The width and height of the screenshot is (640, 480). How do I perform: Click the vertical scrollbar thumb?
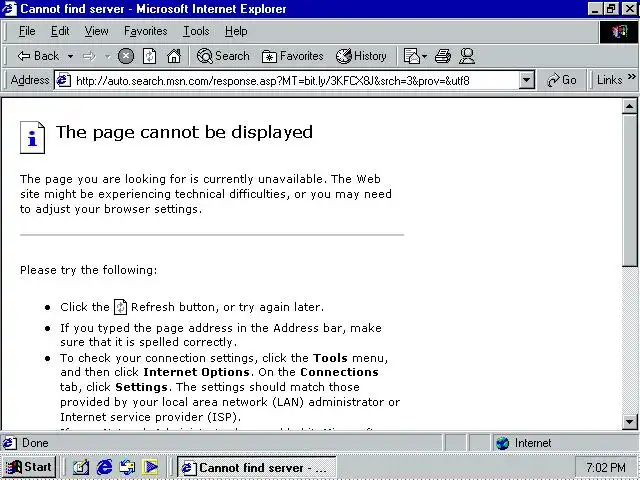click(x=629, y=191)
